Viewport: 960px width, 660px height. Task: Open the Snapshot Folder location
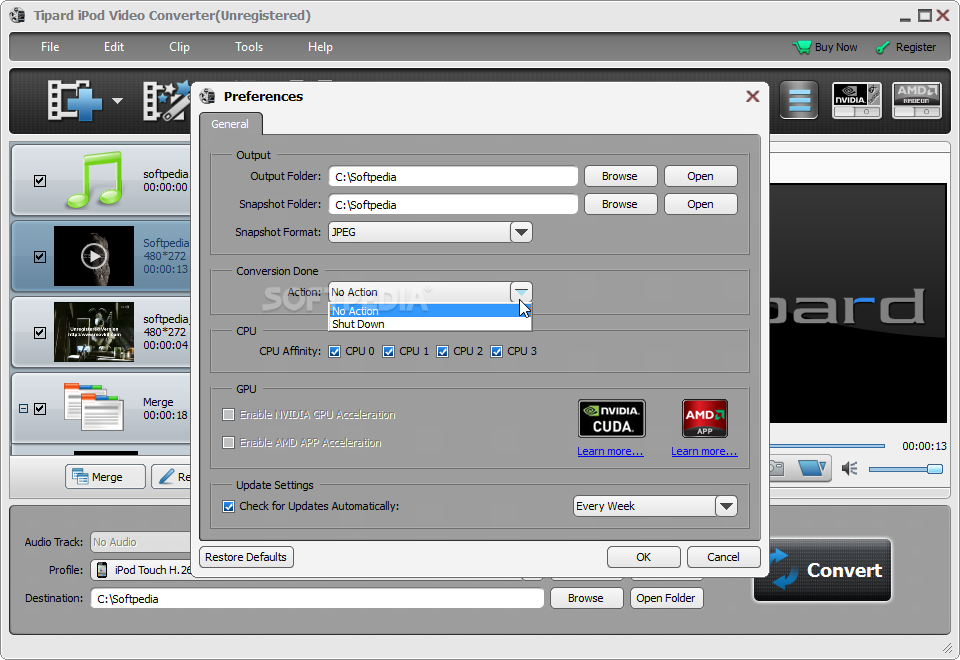pos(700,204)
